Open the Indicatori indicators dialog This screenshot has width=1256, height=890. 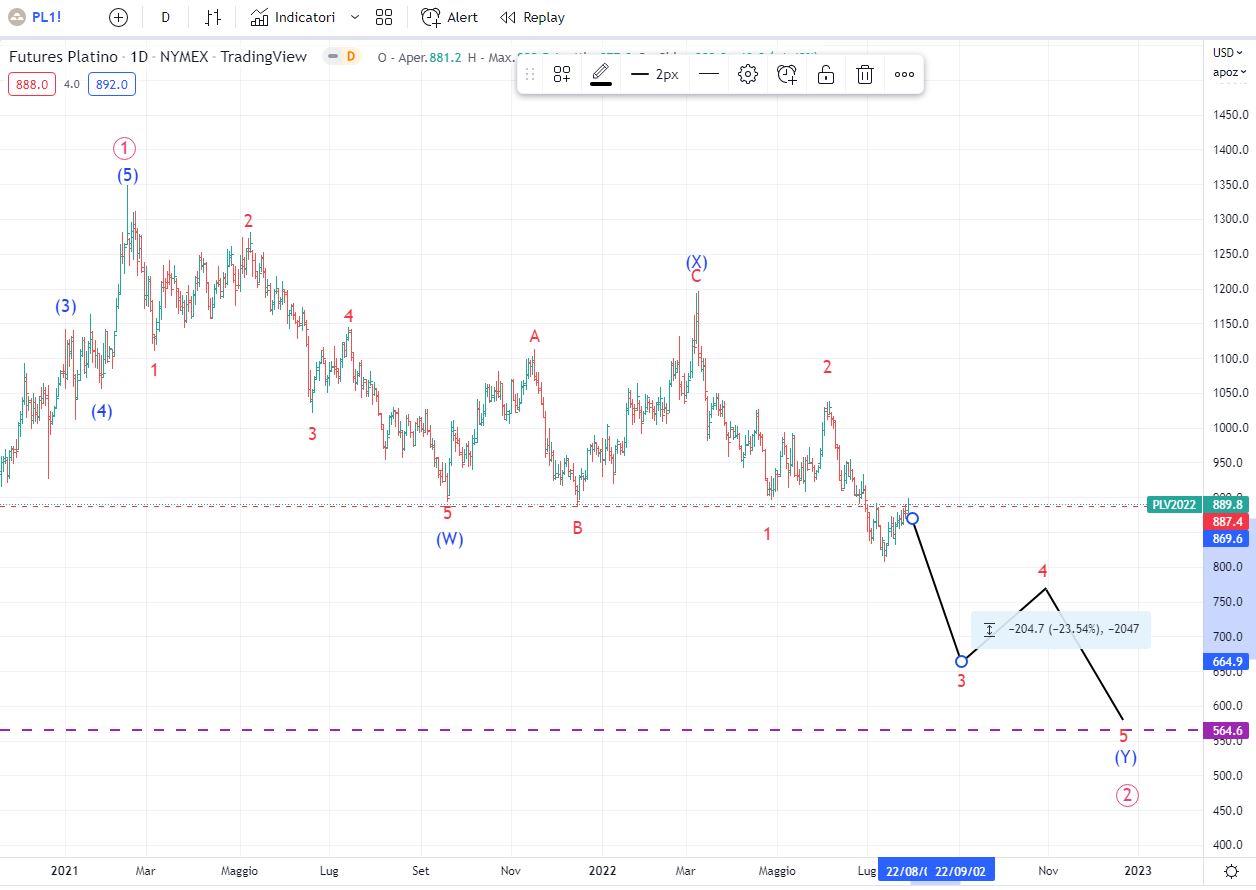[292, 17]
